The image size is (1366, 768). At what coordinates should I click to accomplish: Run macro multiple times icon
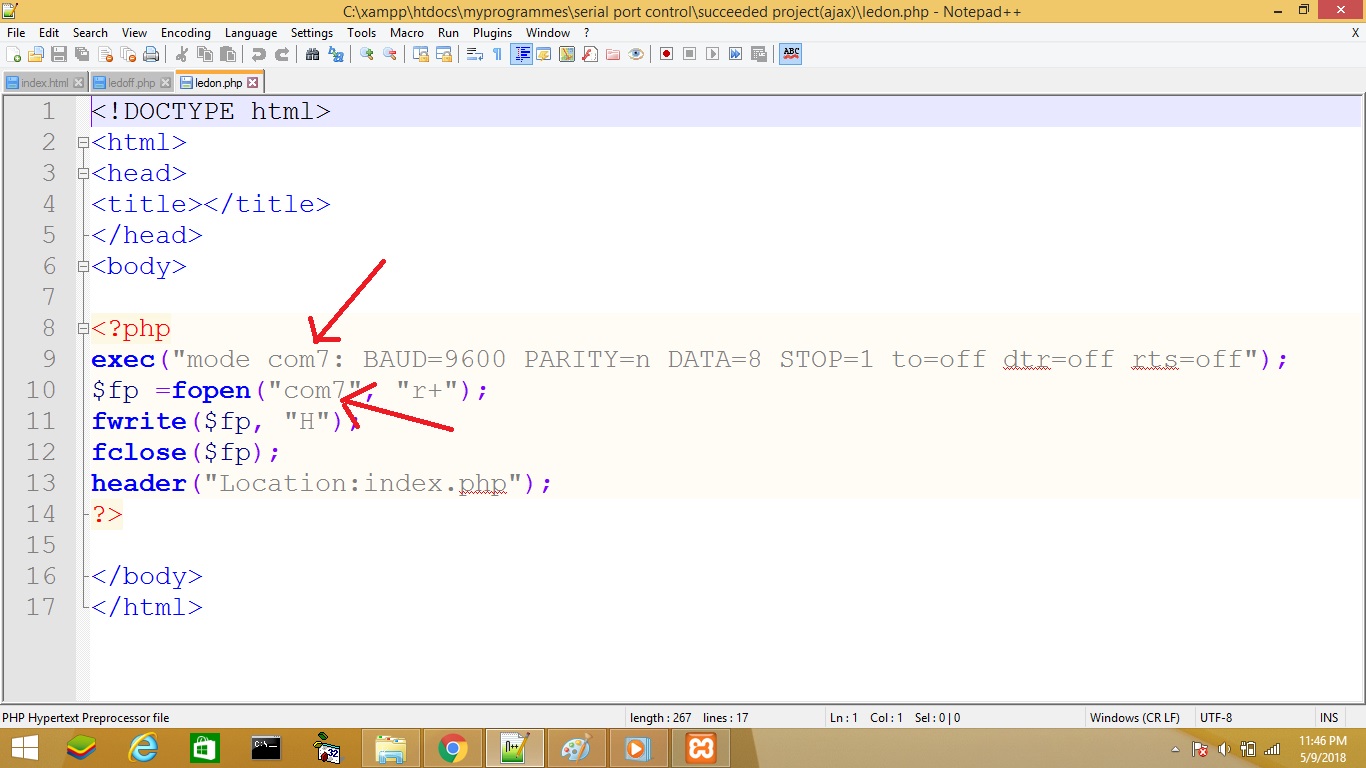735,54
